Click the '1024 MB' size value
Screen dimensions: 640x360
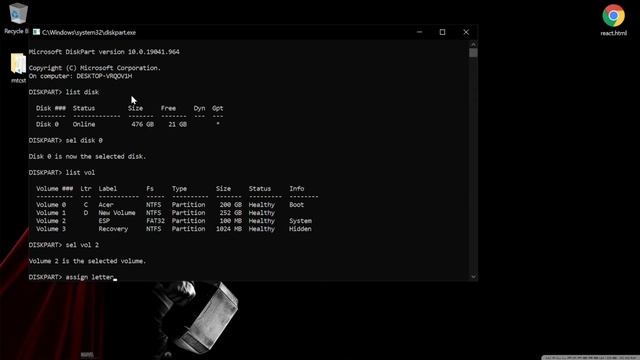(229, 229)
